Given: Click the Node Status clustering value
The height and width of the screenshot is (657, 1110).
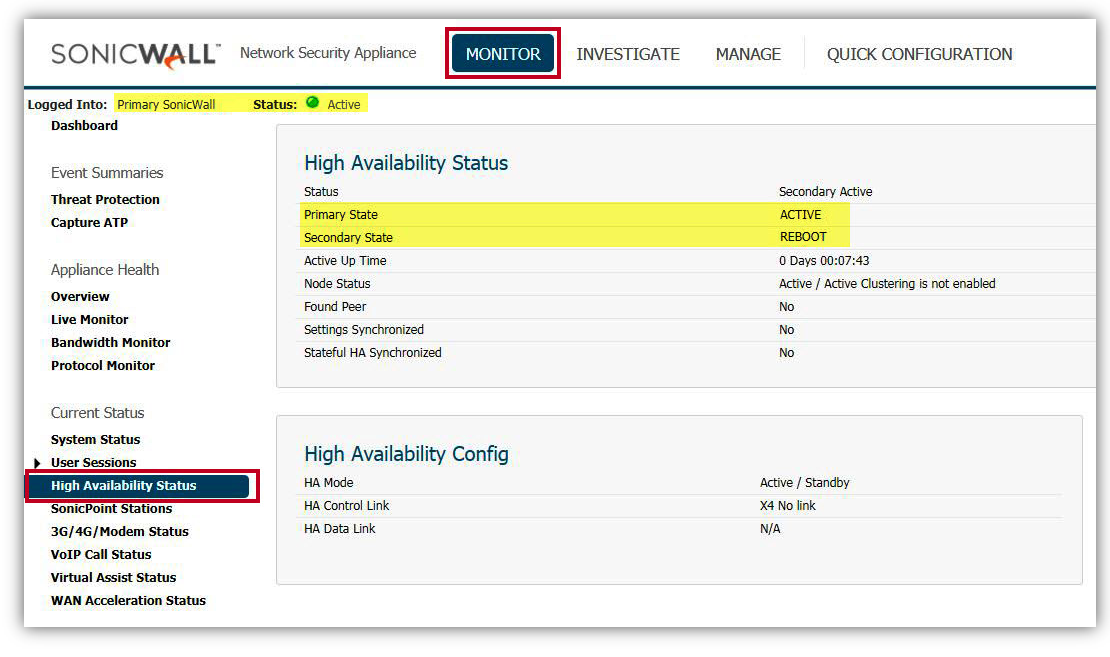Looking at the screenshot, I should coord(887,284).
